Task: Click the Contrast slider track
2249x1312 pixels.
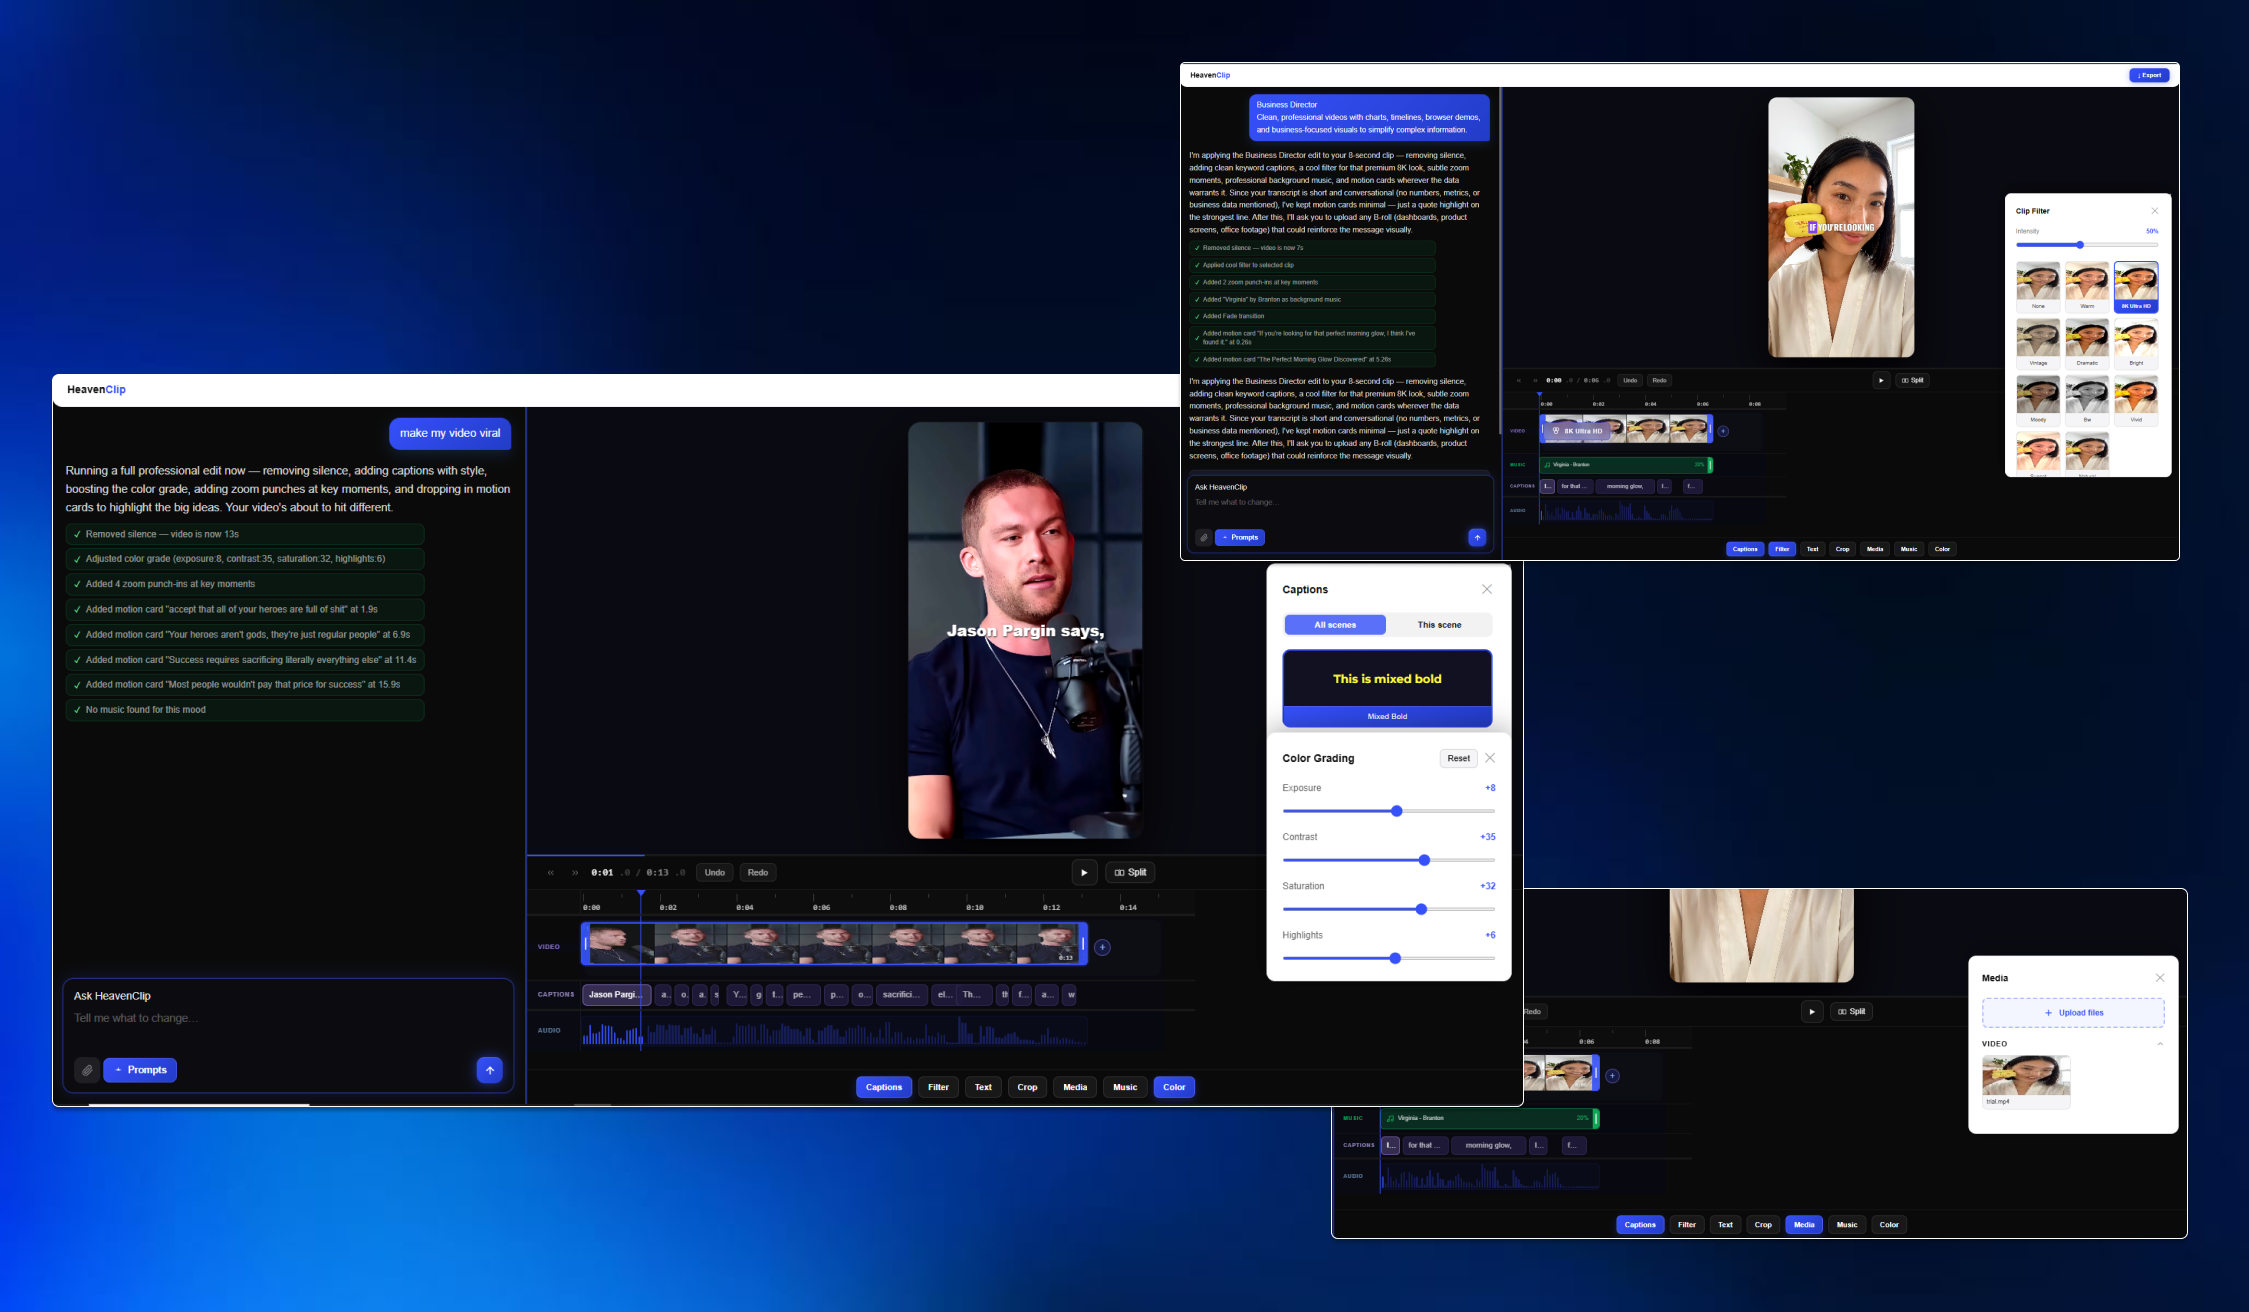Action: (x=1389, y=860)
